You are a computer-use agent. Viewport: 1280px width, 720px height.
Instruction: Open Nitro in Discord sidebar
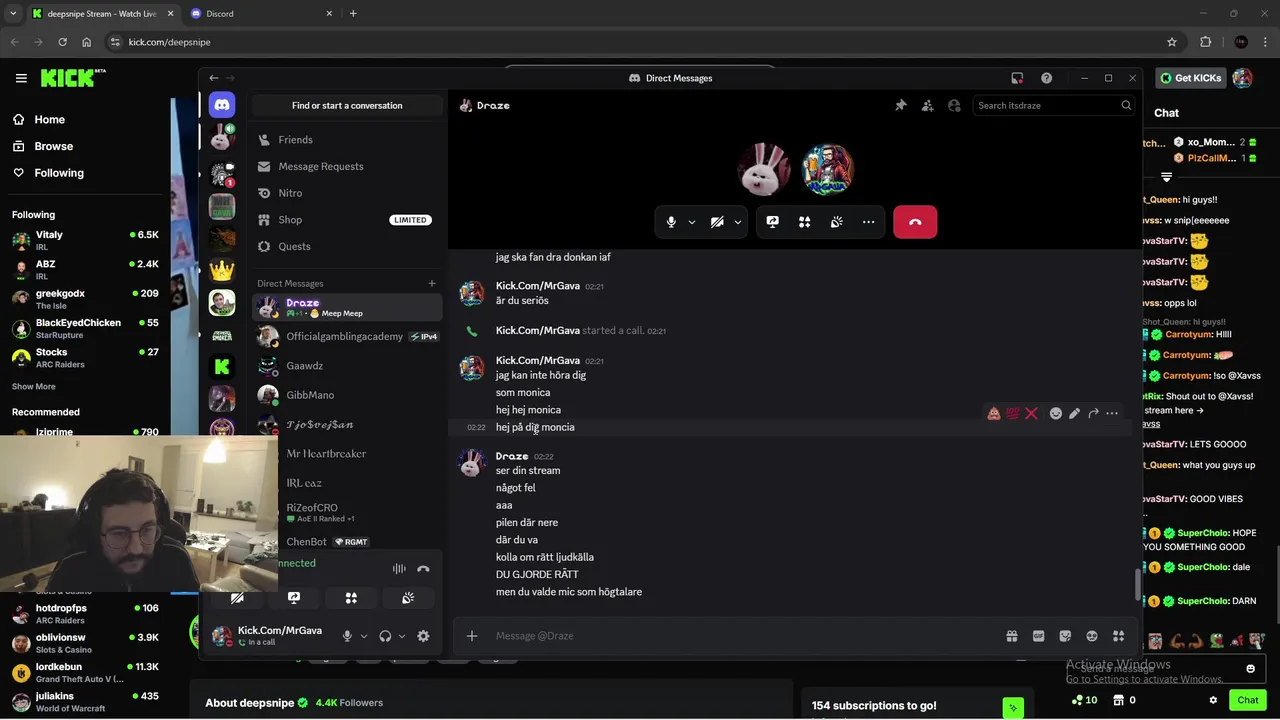pos(347,193)
